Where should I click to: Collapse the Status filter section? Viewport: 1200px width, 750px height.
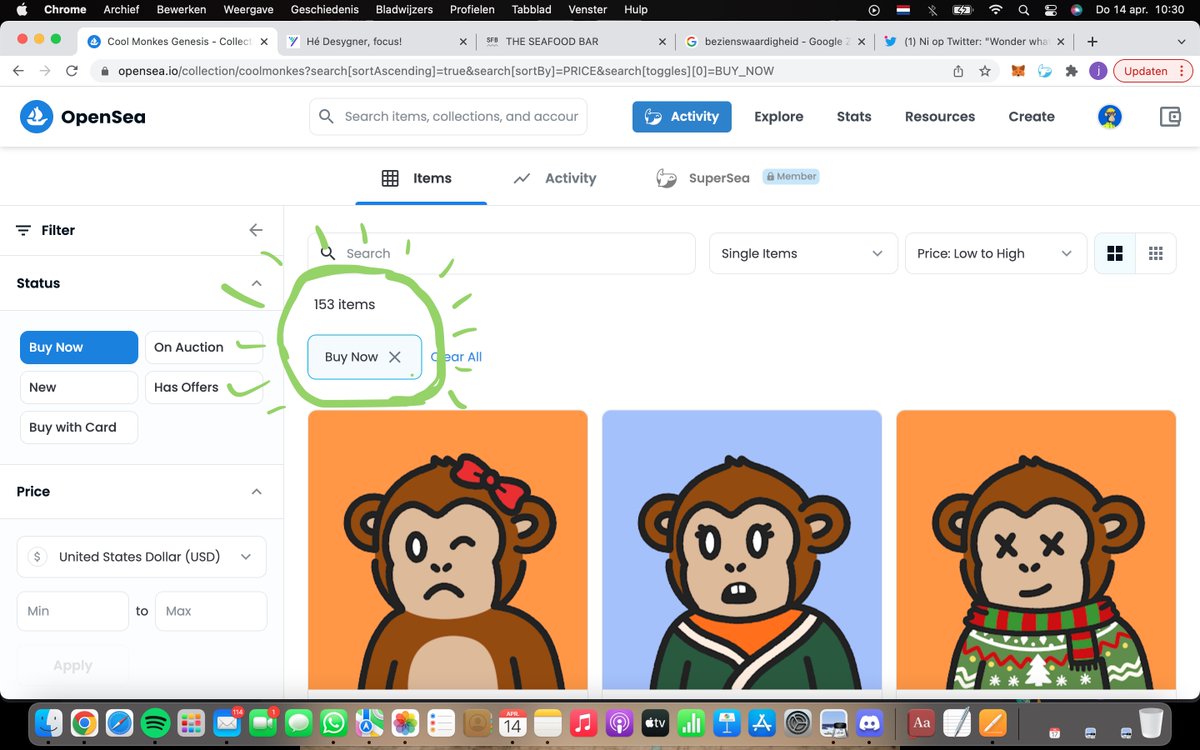(256, 284)
